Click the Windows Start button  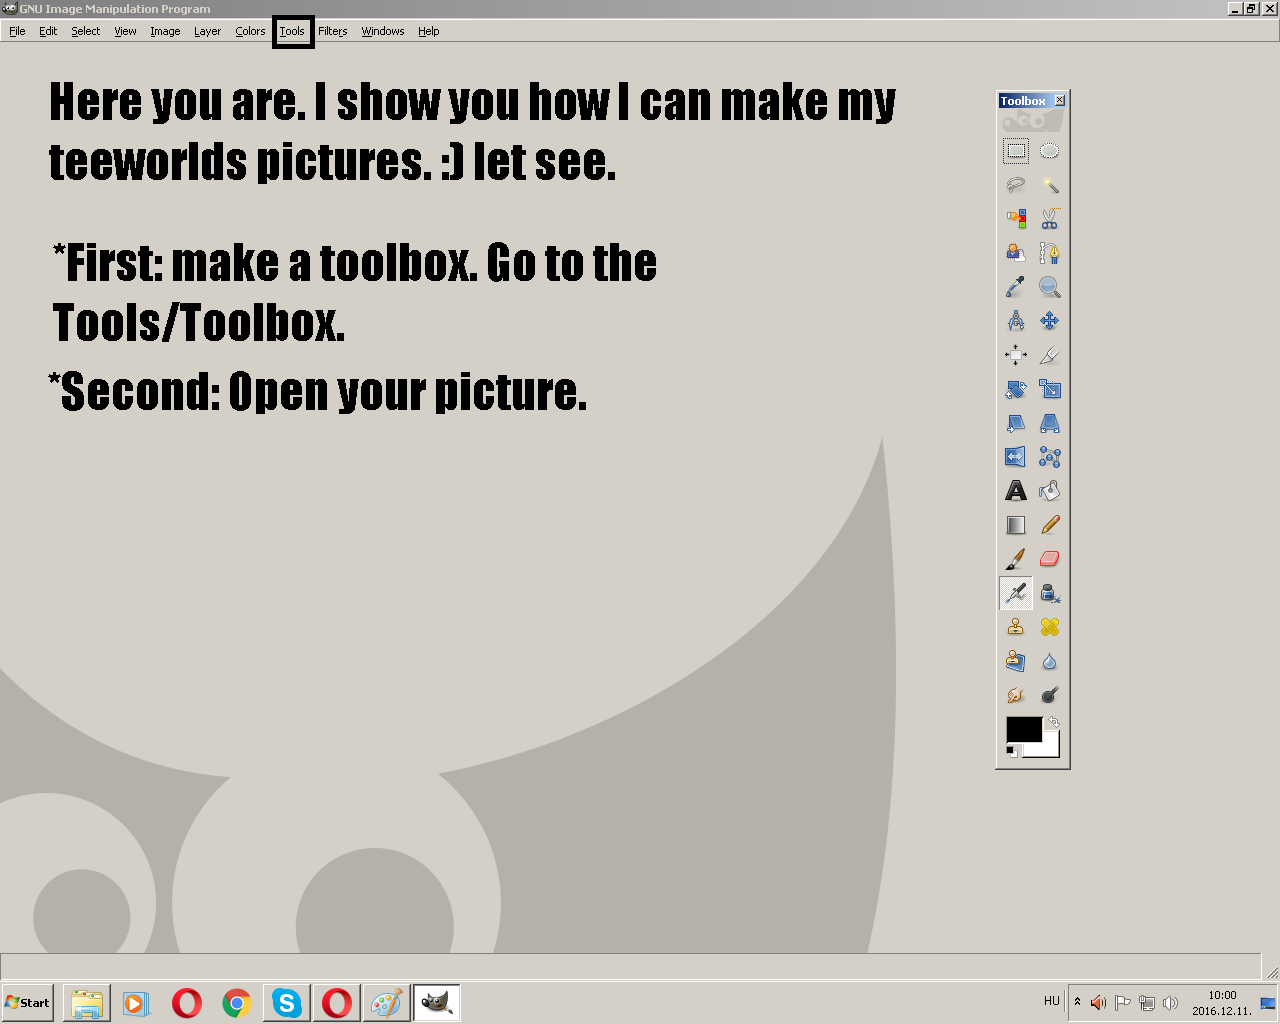28,1002
